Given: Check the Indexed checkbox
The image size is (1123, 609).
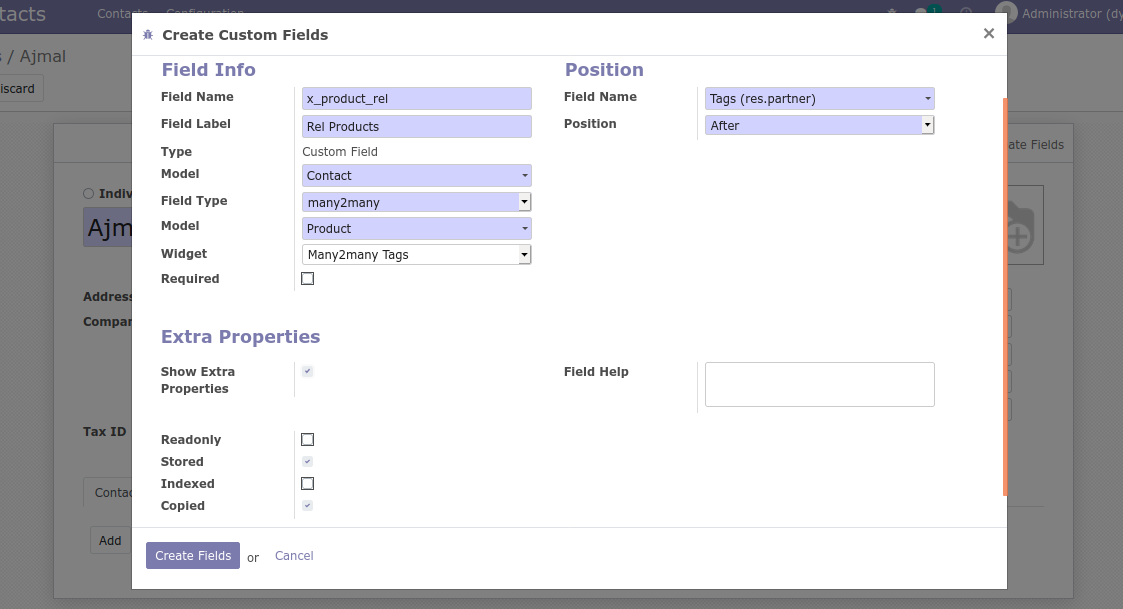Looking at the screenshot, I should pos(307,484).
